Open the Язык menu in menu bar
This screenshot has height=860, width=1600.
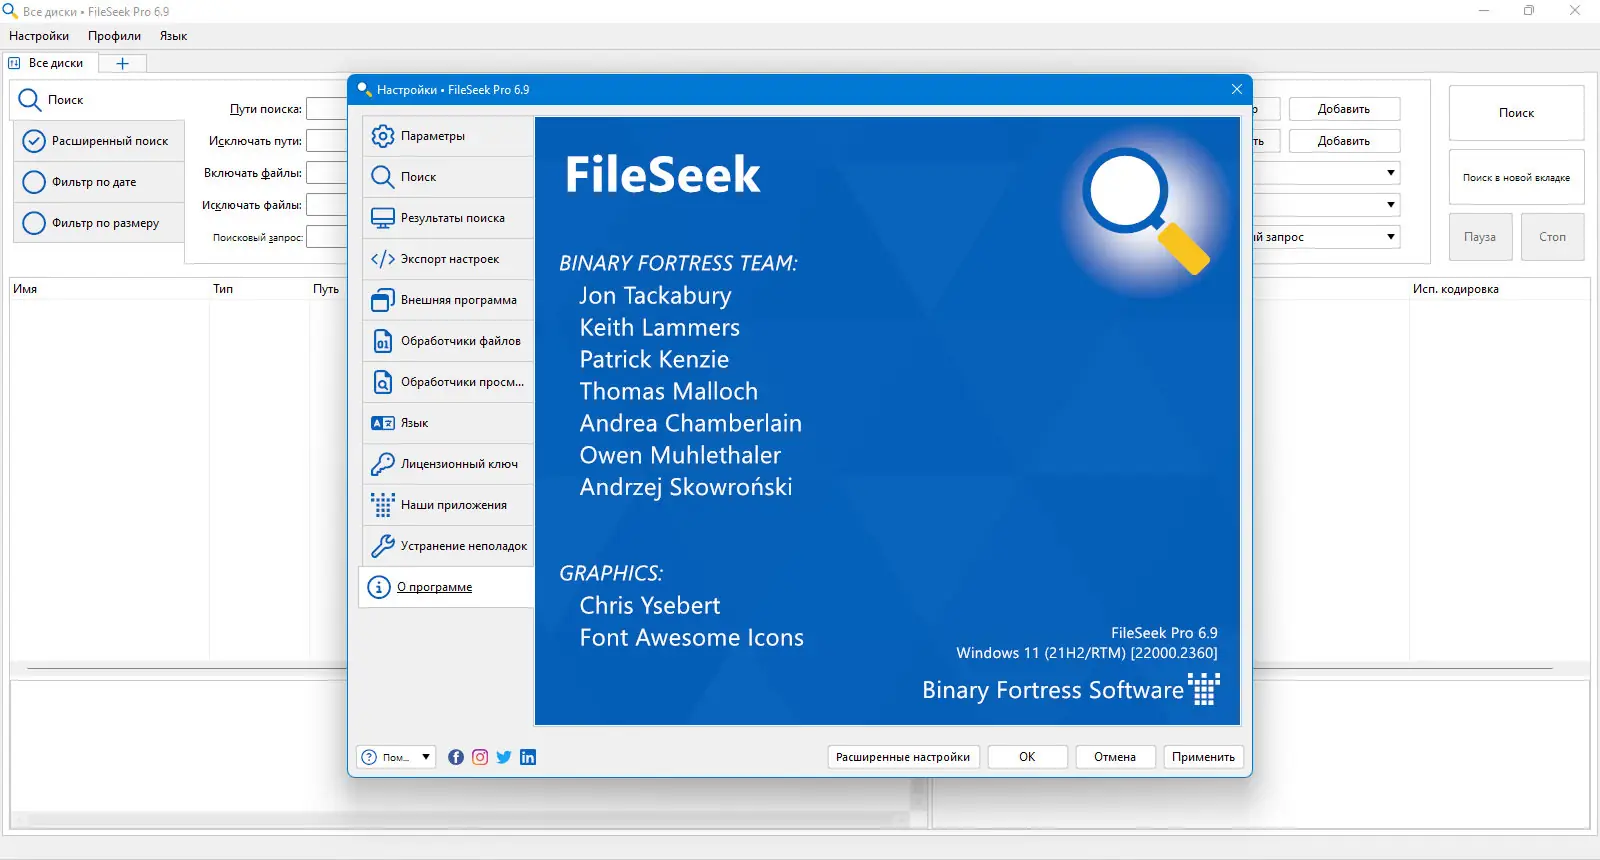coord(173,36)
